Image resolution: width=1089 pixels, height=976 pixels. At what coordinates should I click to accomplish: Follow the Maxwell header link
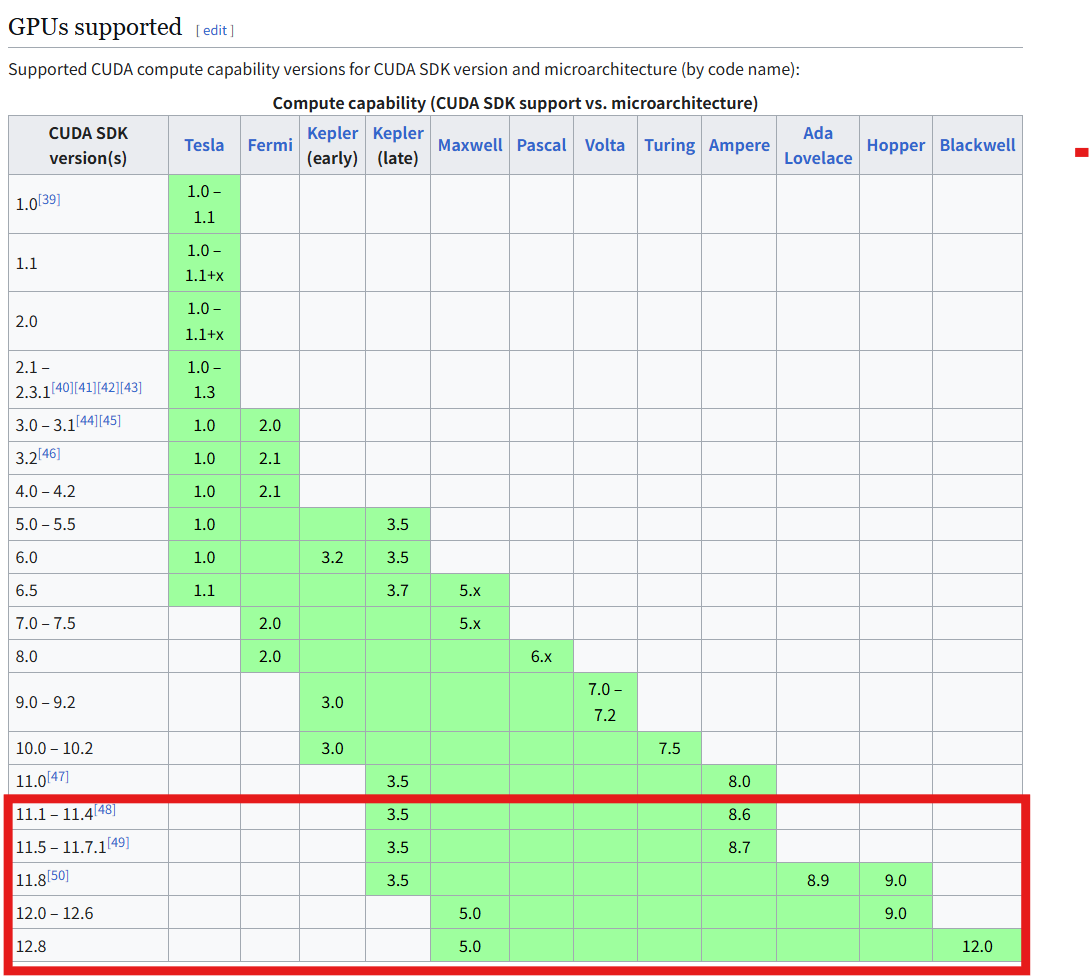coord(470,145)
